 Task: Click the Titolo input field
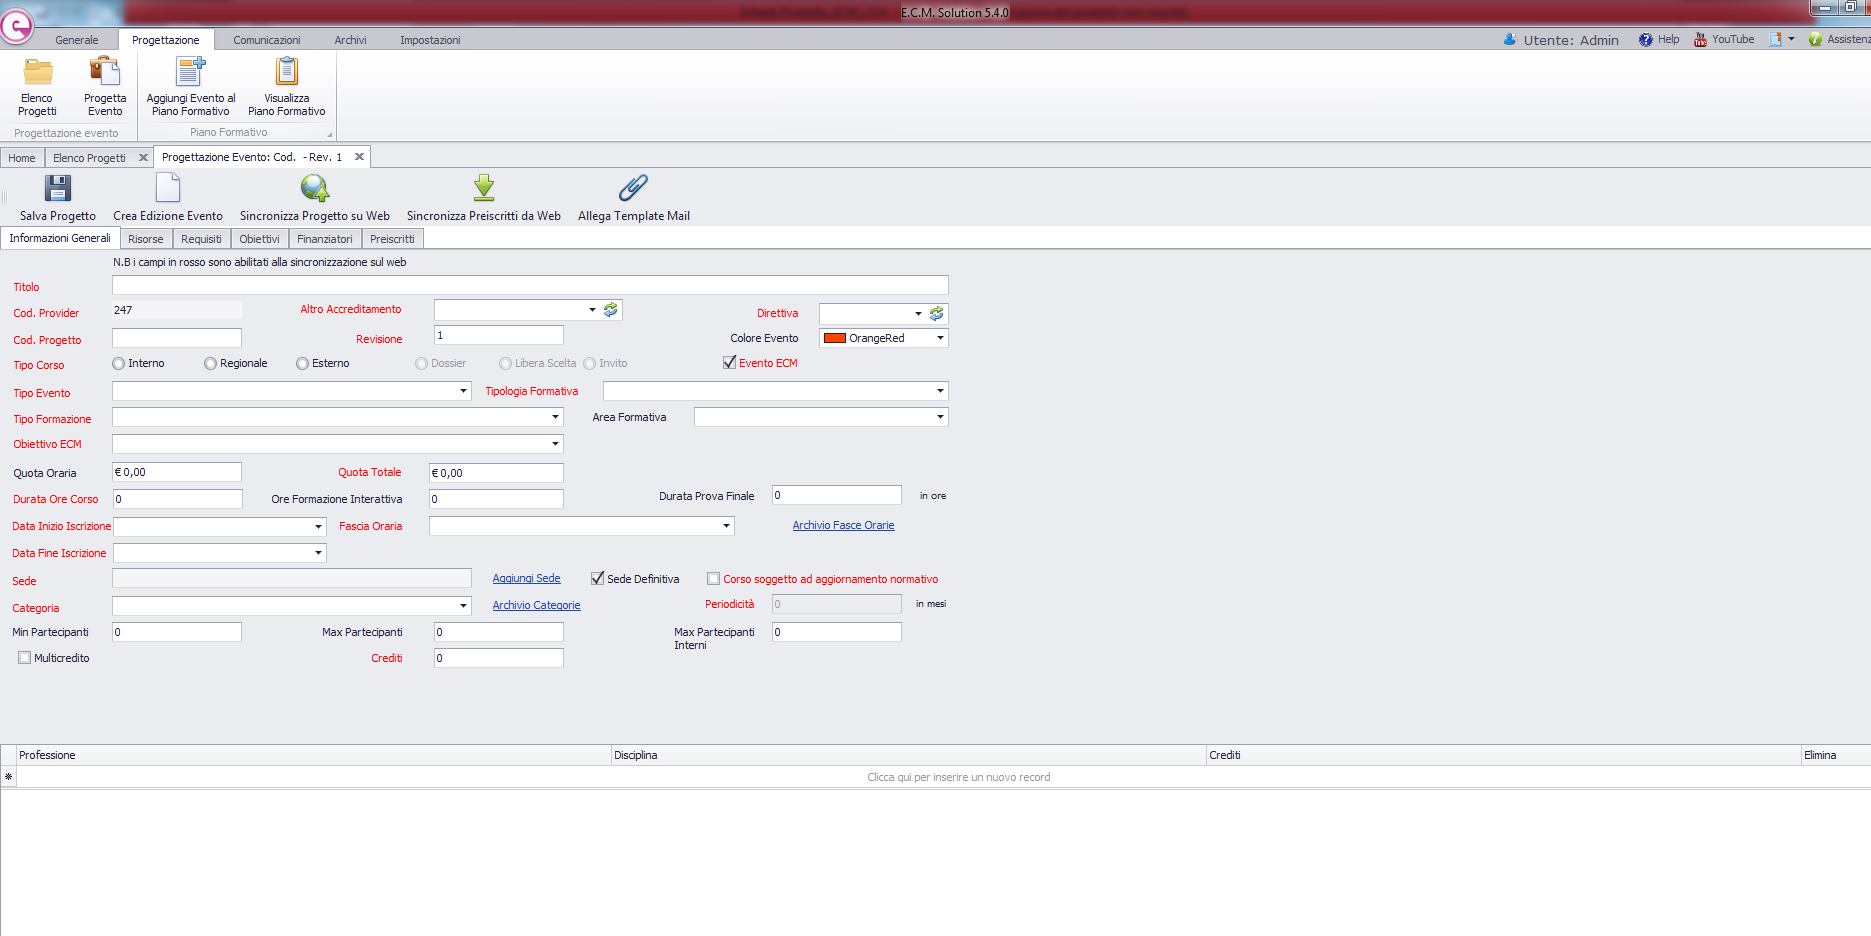[x=530, y=286]
